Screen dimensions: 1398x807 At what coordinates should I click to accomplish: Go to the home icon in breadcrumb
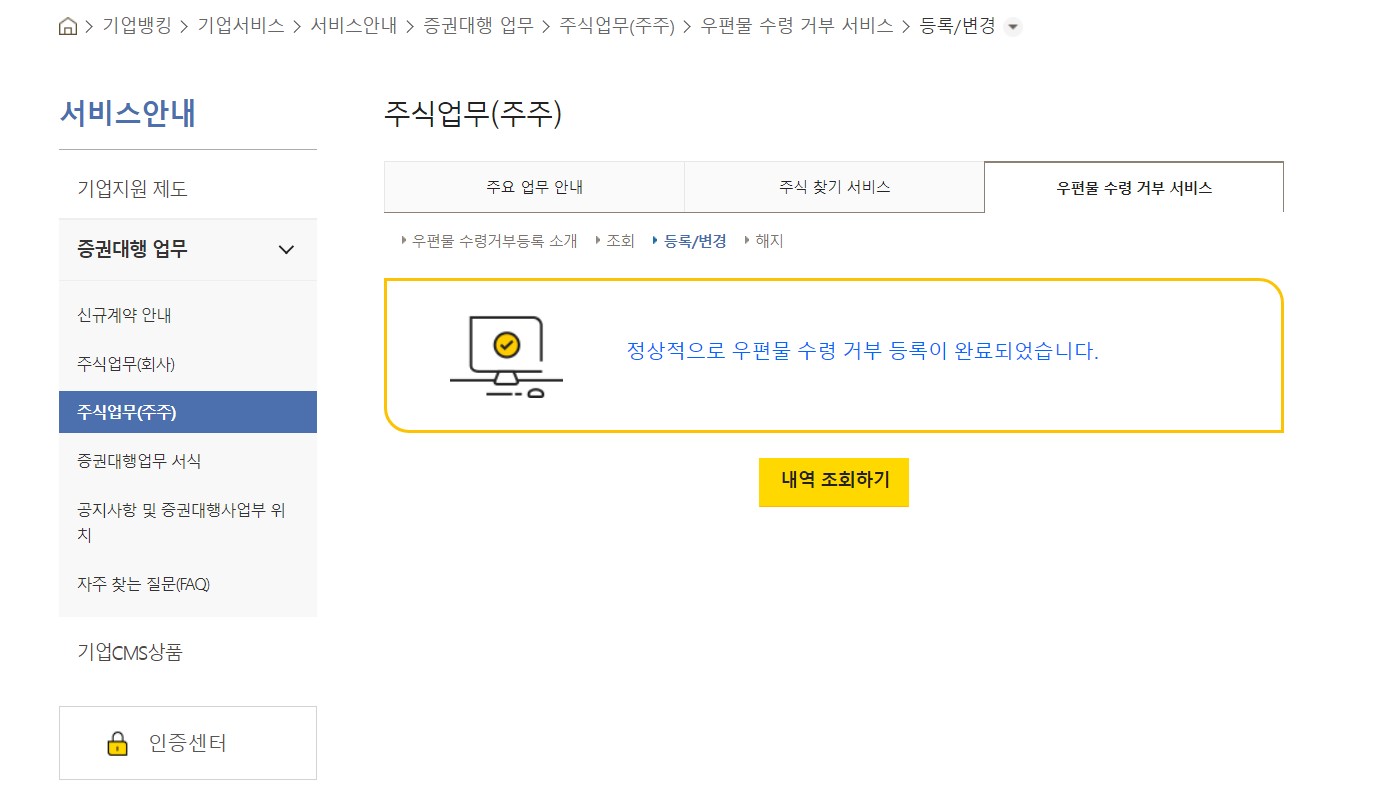coord(68,27)
